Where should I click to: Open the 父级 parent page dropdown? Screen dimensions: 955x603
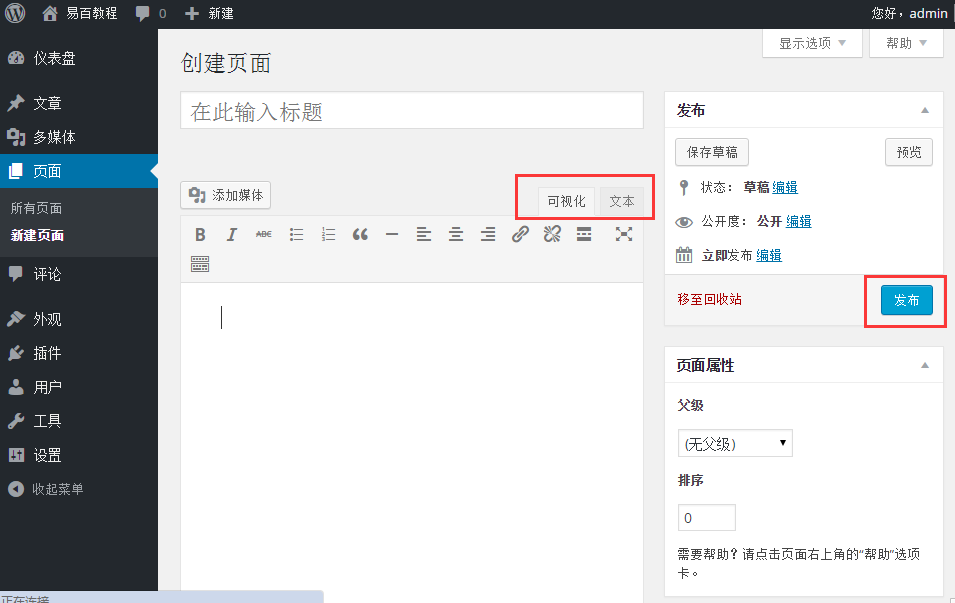pyautogui.click(x=735, y=443)
